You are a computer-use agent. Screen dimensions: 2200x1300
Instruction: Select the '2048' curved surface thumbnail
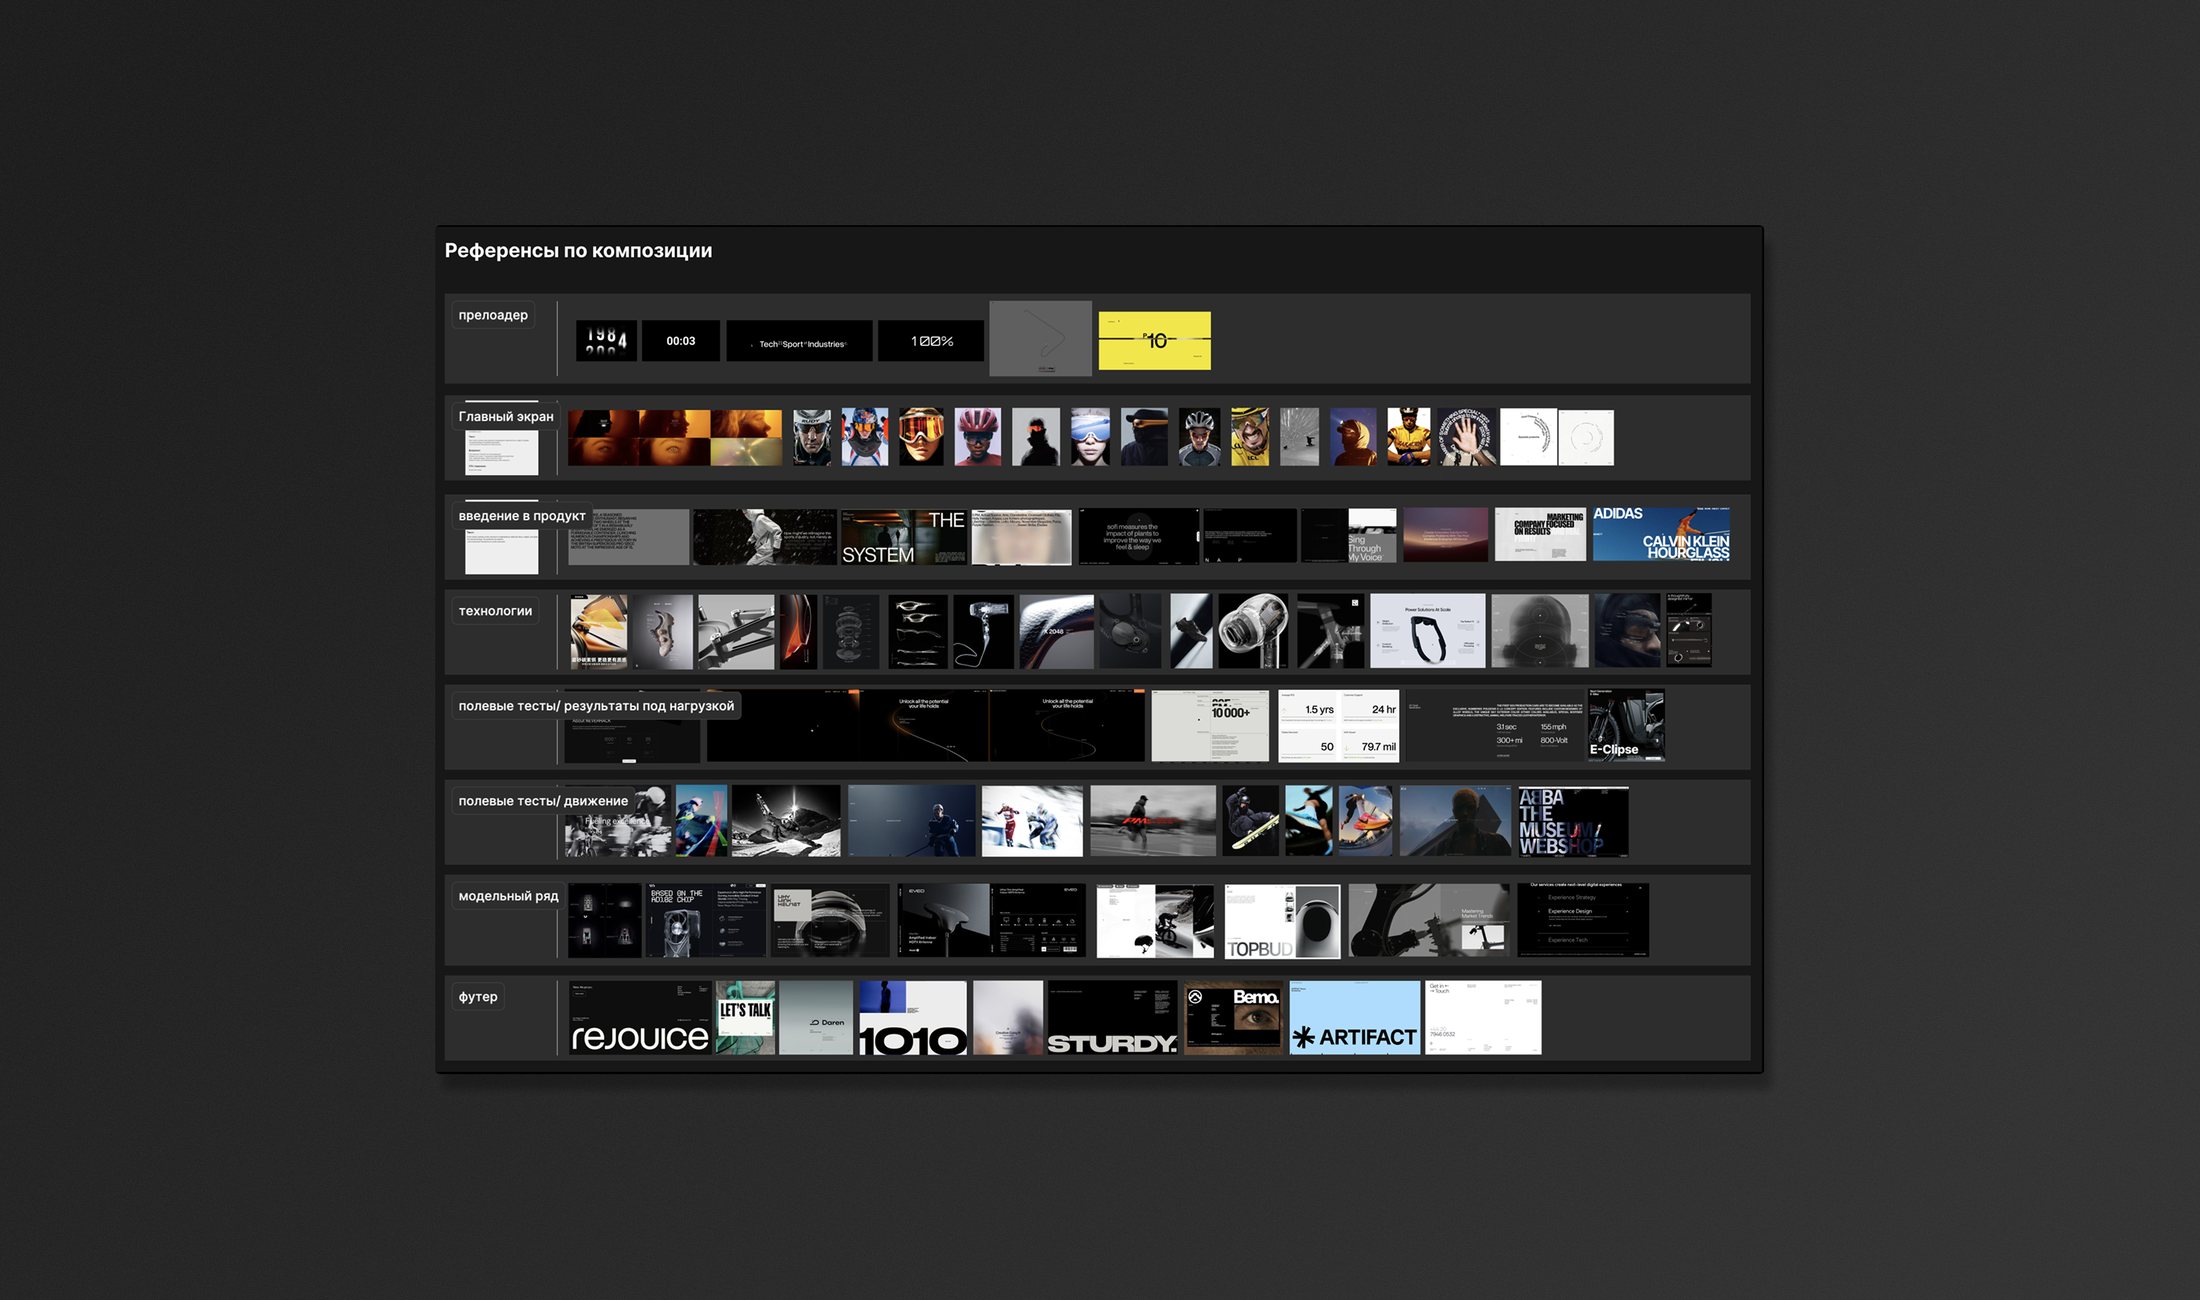[1056, 631]
